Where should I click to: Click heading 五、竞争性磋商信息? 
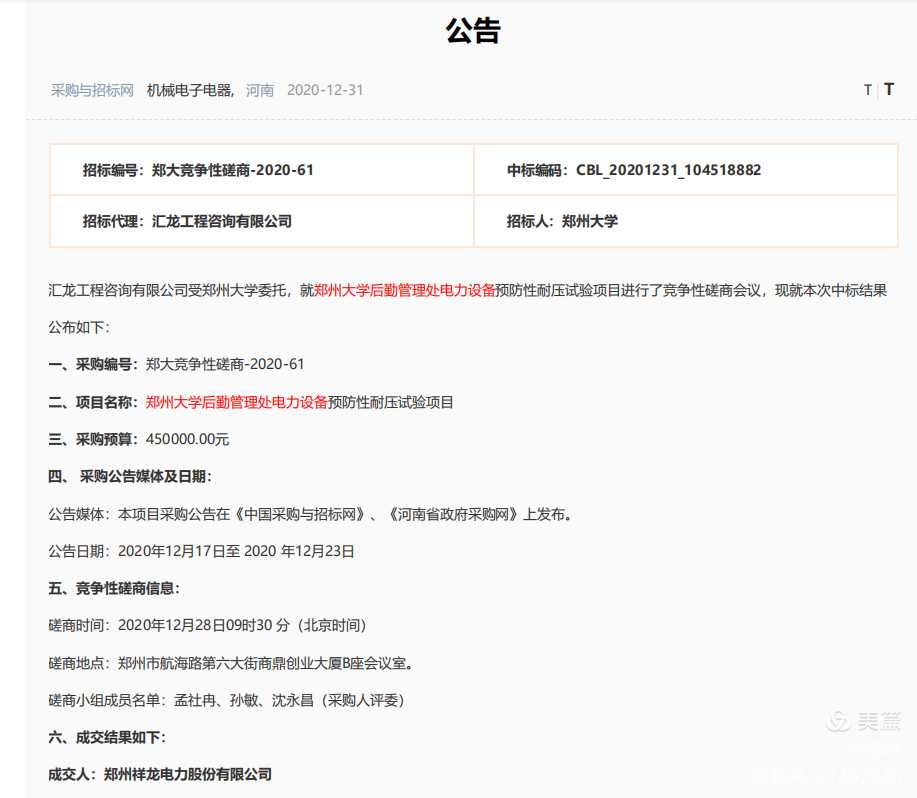[114, 588]
